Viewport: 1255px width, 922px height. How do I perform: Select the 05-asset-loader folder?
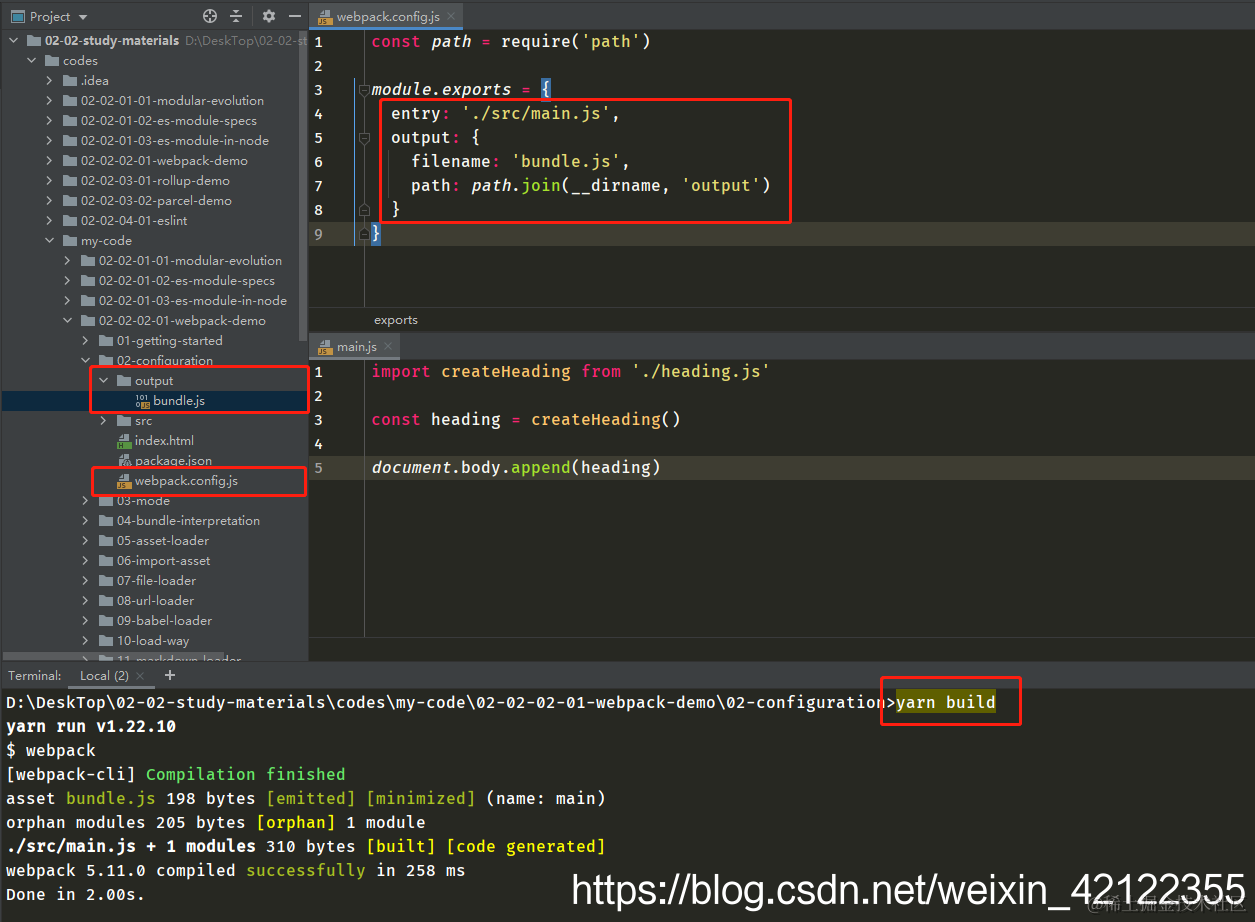tap(163, 541)
